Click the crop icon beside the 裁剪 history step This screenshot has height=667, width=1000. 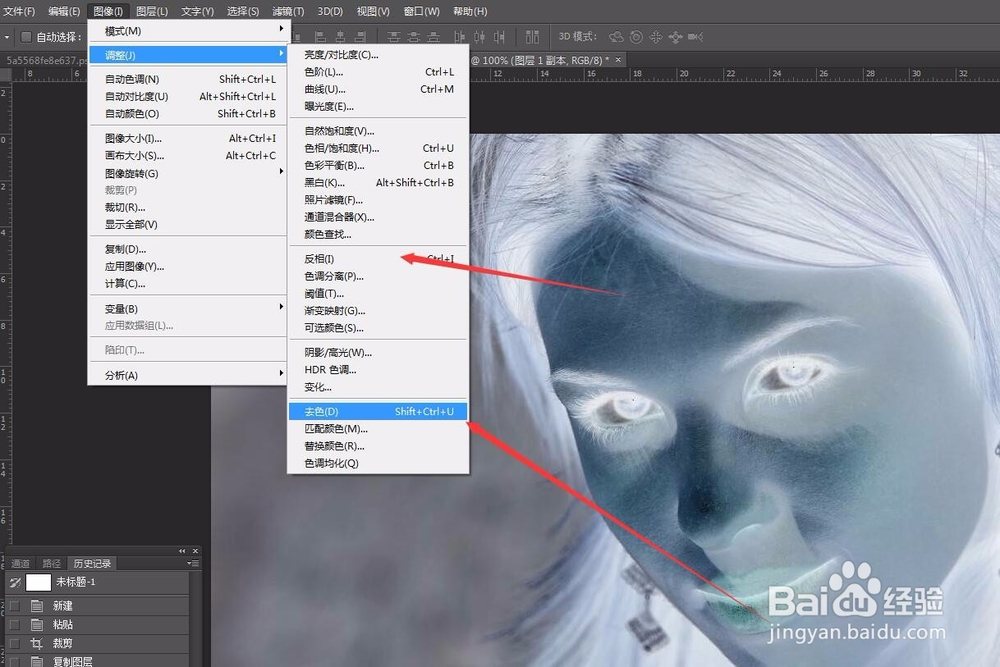click(38, 642)
